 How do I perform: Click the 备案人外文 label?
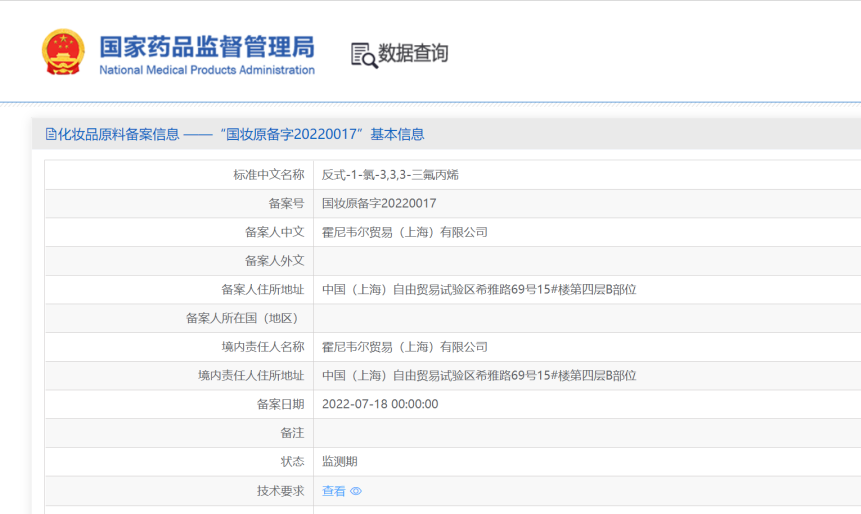point(275,261)
